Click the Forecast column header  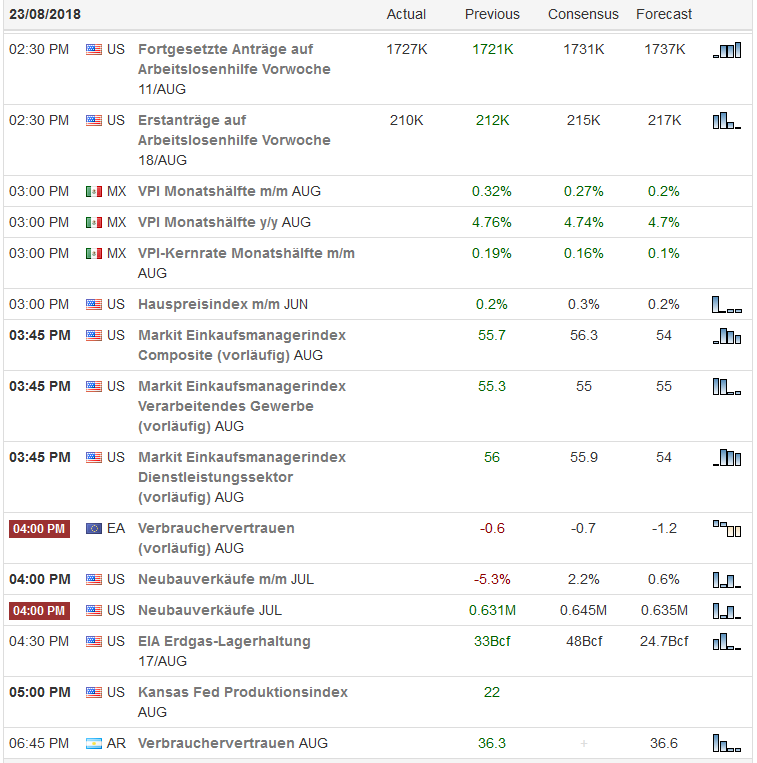664,14
